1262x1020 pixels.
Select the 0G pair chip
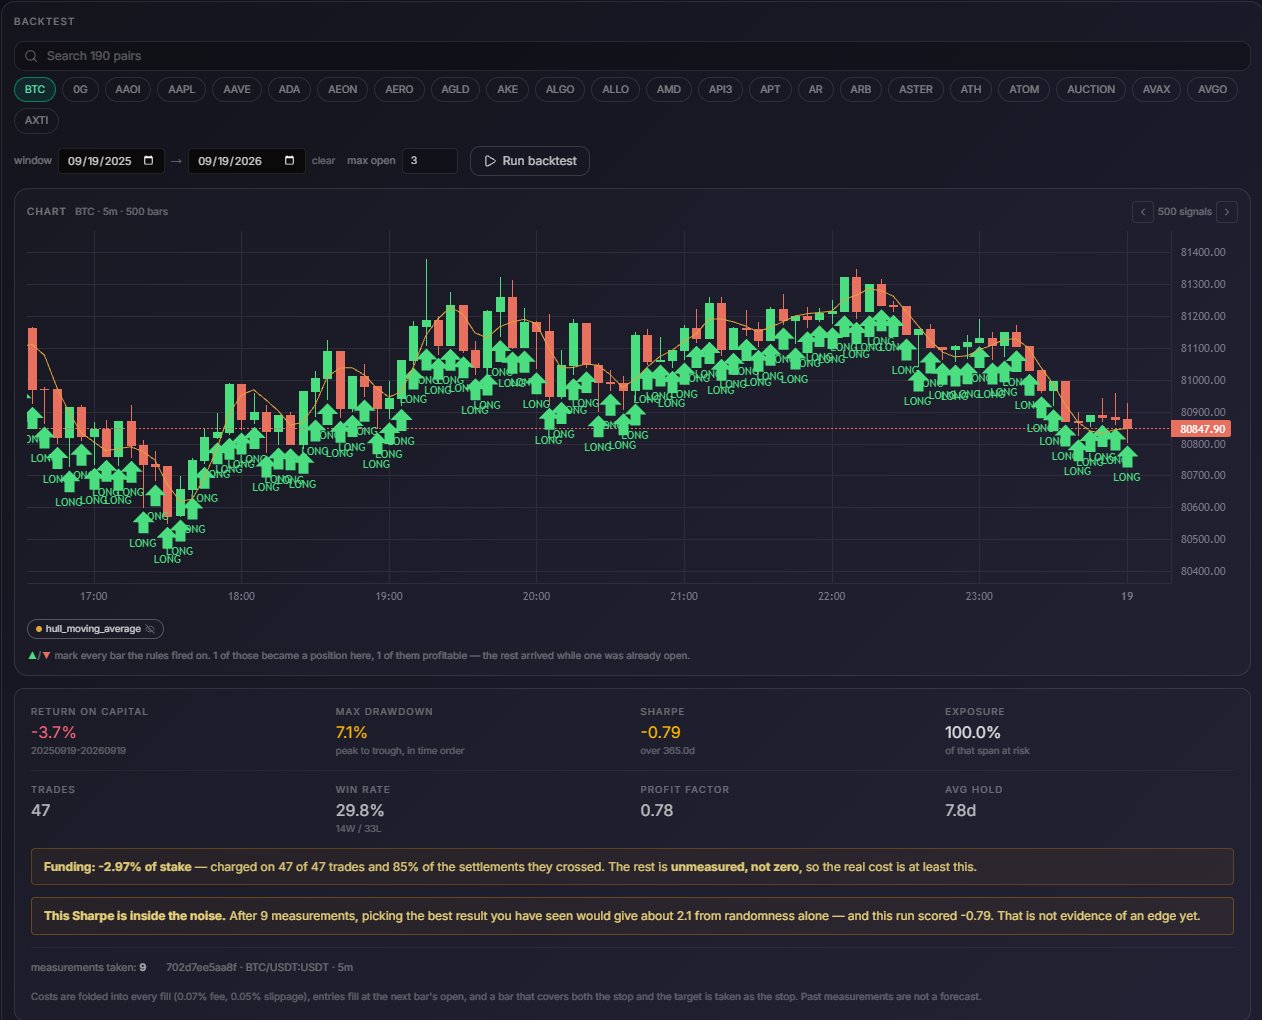(x=81, y=89)
